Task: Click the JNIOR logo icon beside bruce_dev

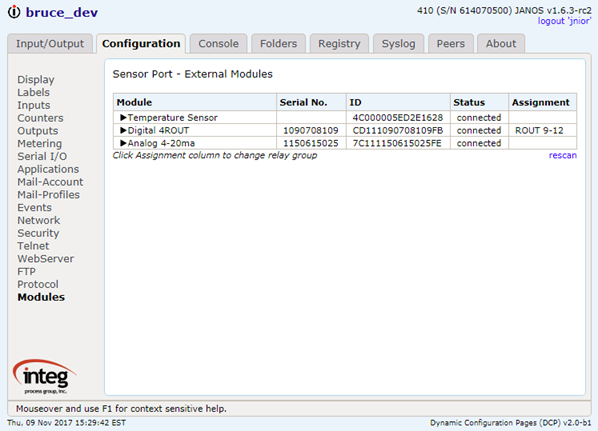Action: [14, 12]
